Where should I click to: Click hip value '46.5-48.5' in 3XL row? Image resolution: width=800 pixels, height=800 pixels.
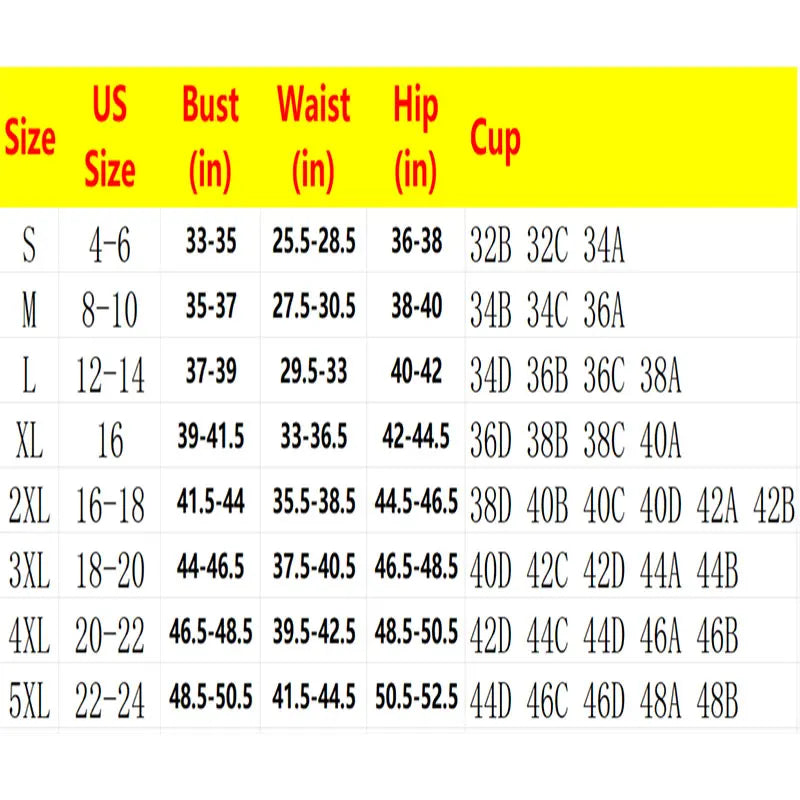tap(416, 566)
